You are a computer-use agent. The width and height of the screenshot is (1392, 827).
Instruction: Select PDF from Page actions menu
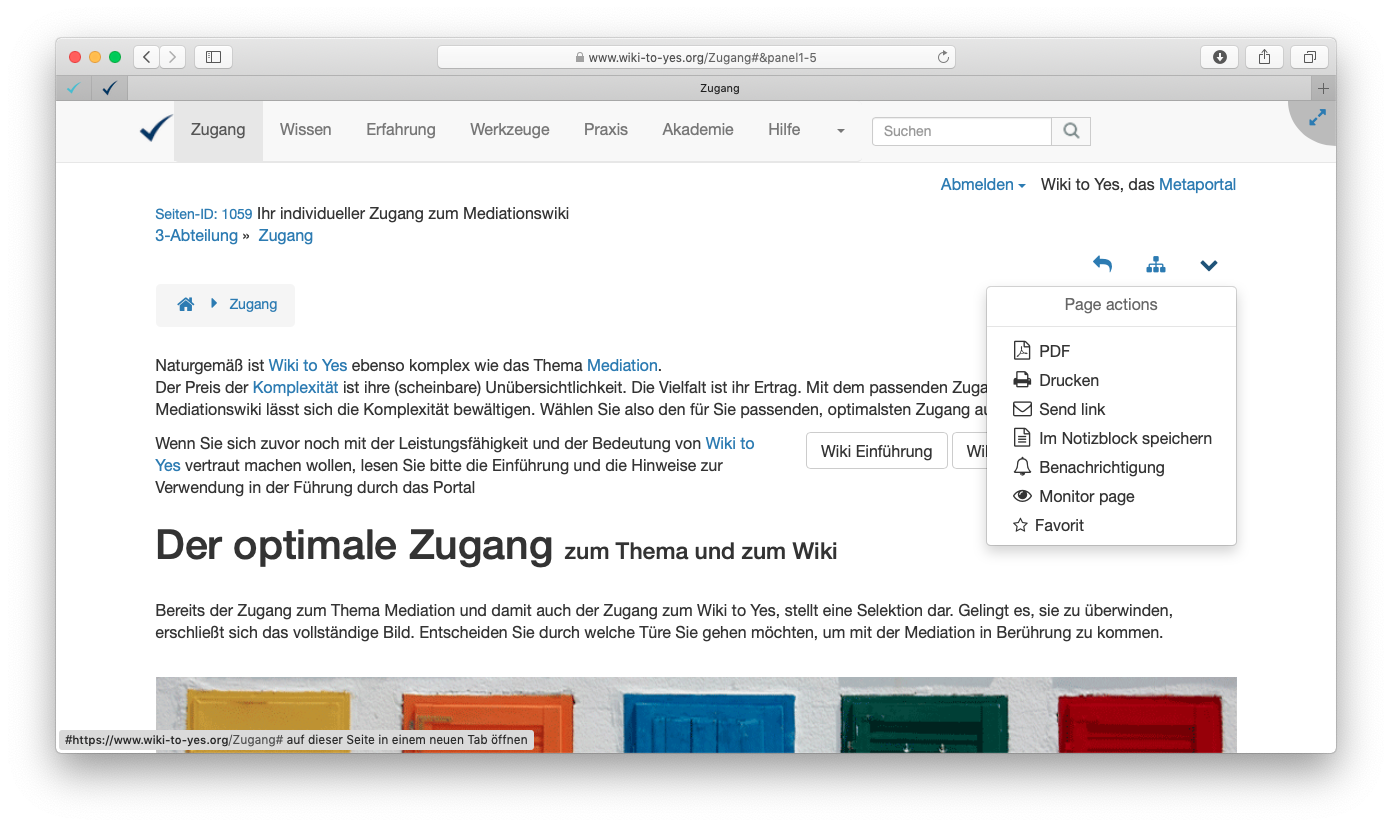[x=1054, y=351]
